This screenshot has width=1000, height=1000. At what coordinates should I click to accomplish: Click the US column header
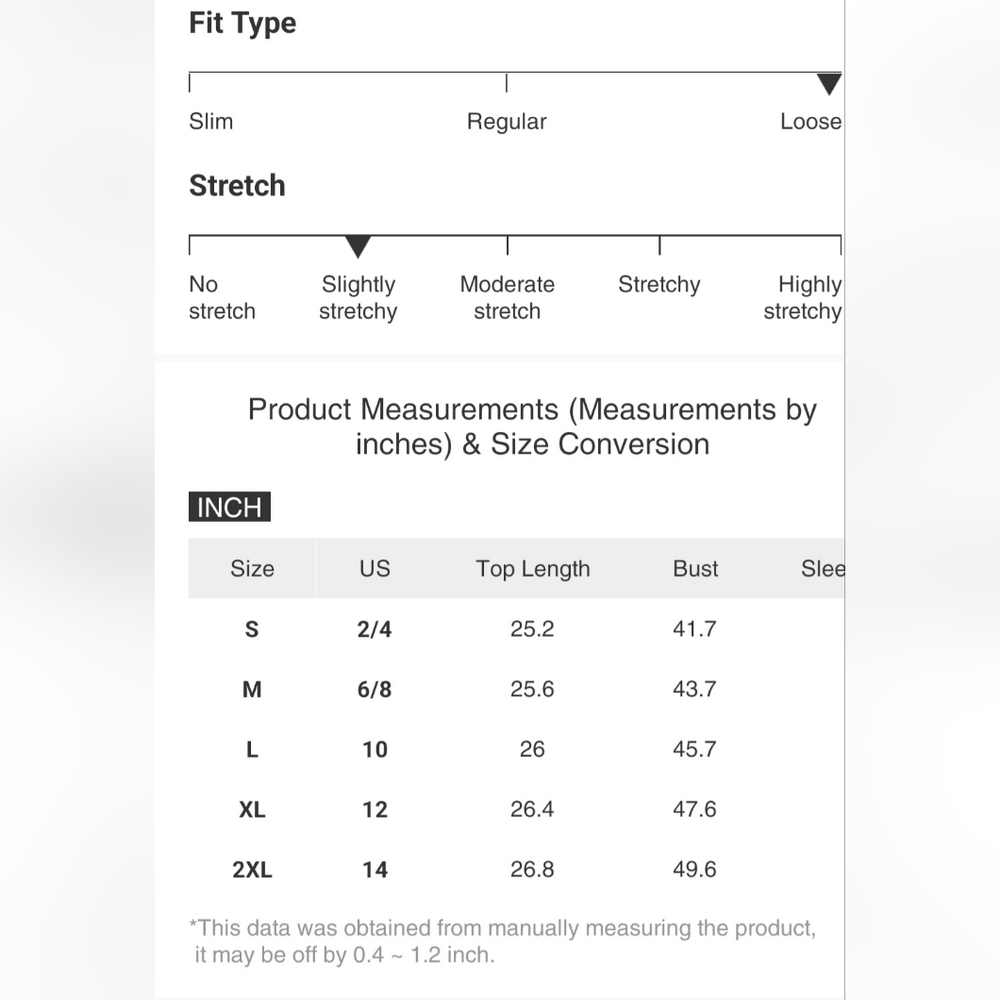click(x=374, y=568)
